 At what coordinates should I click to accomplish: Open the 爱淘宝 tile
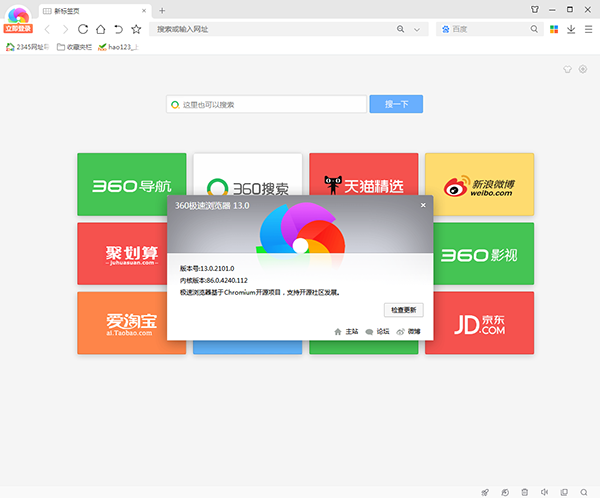122,323
